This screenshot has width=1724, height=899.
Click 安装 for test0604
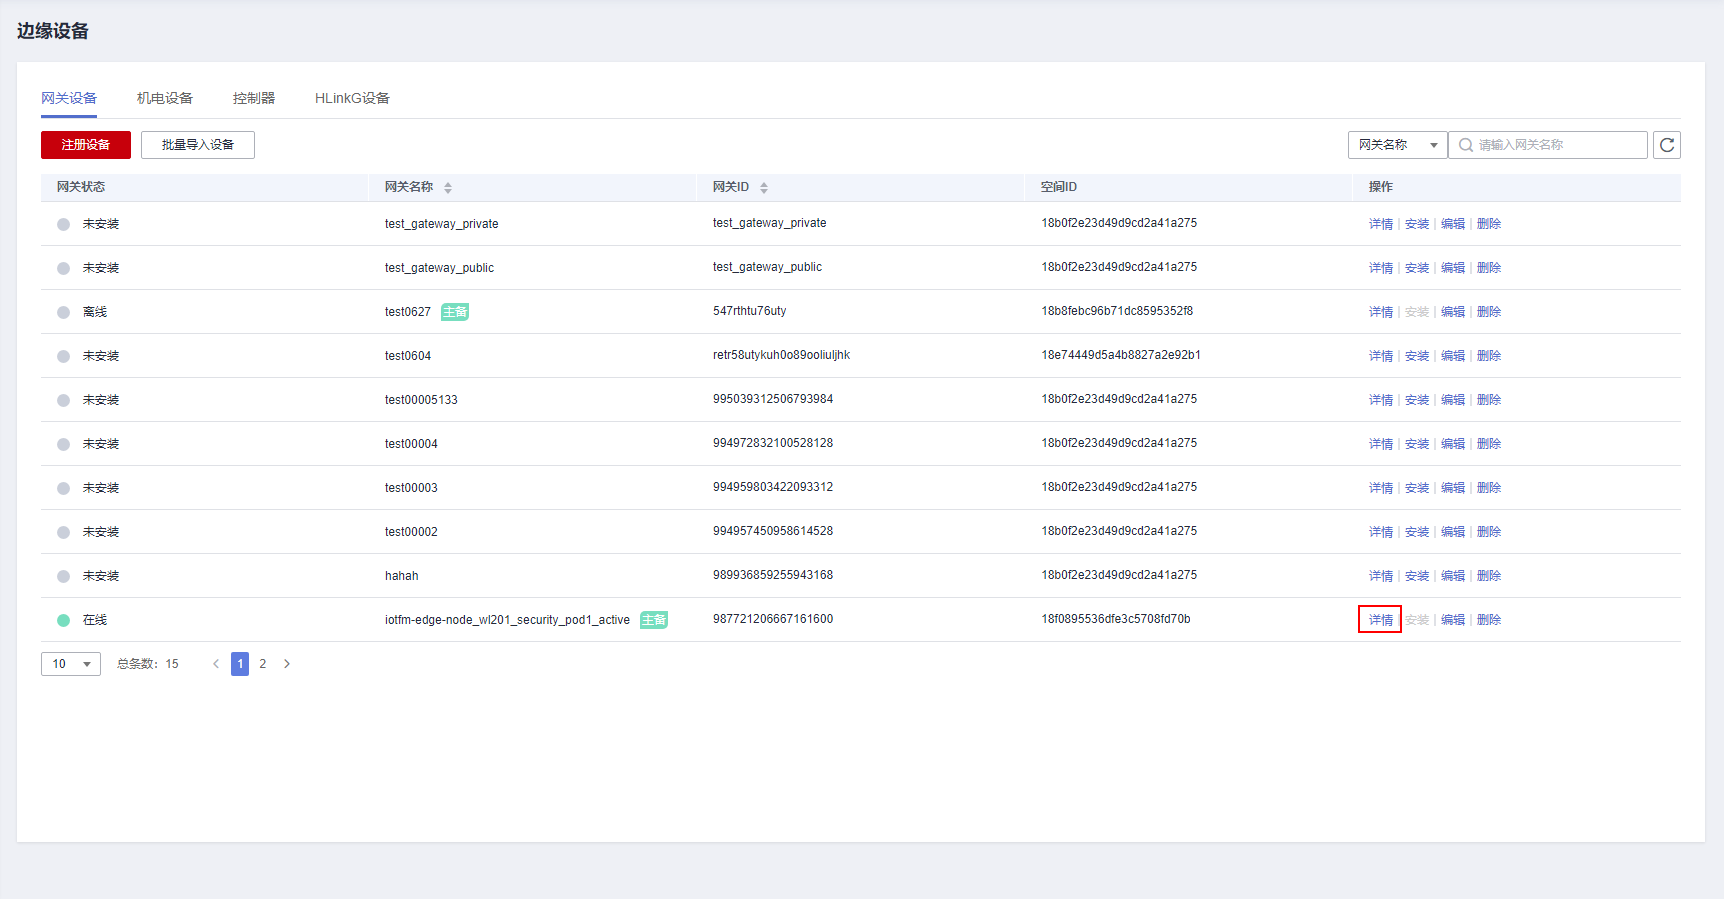[1417, 356]
